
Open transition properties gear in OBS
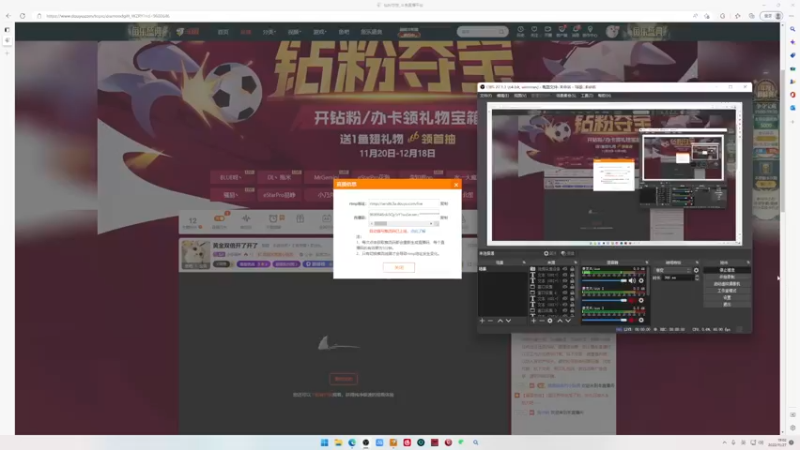coord(696,270)
